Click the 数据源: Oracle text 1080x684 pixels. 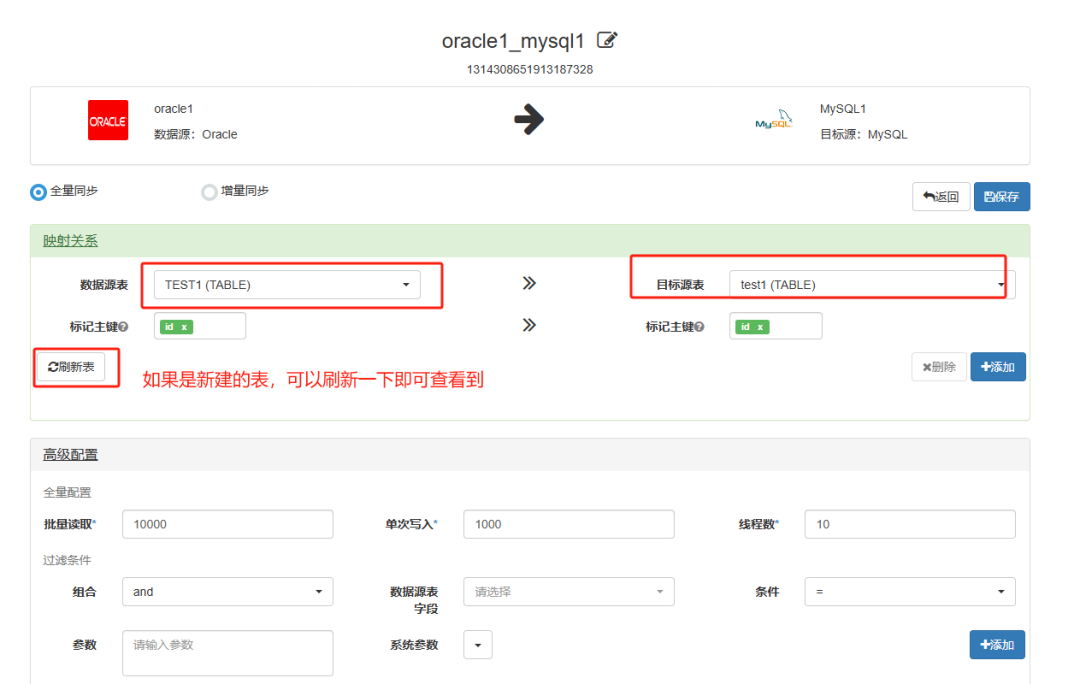point(196,134)
